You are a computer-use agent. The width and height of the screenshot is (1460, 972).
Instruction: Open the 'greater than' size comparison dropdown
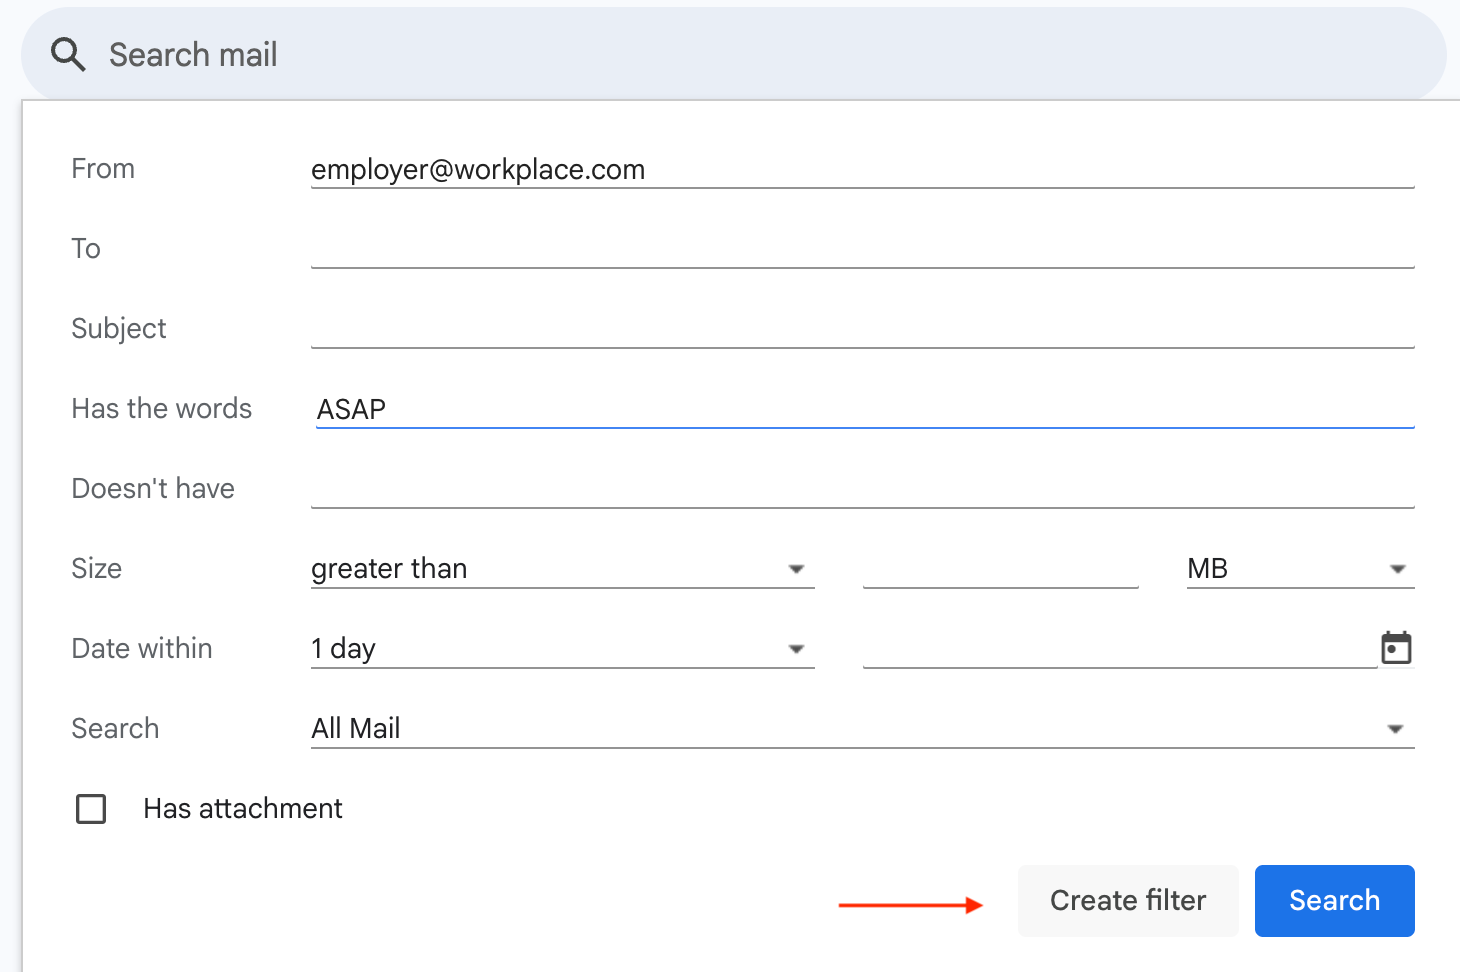[561, 568]
